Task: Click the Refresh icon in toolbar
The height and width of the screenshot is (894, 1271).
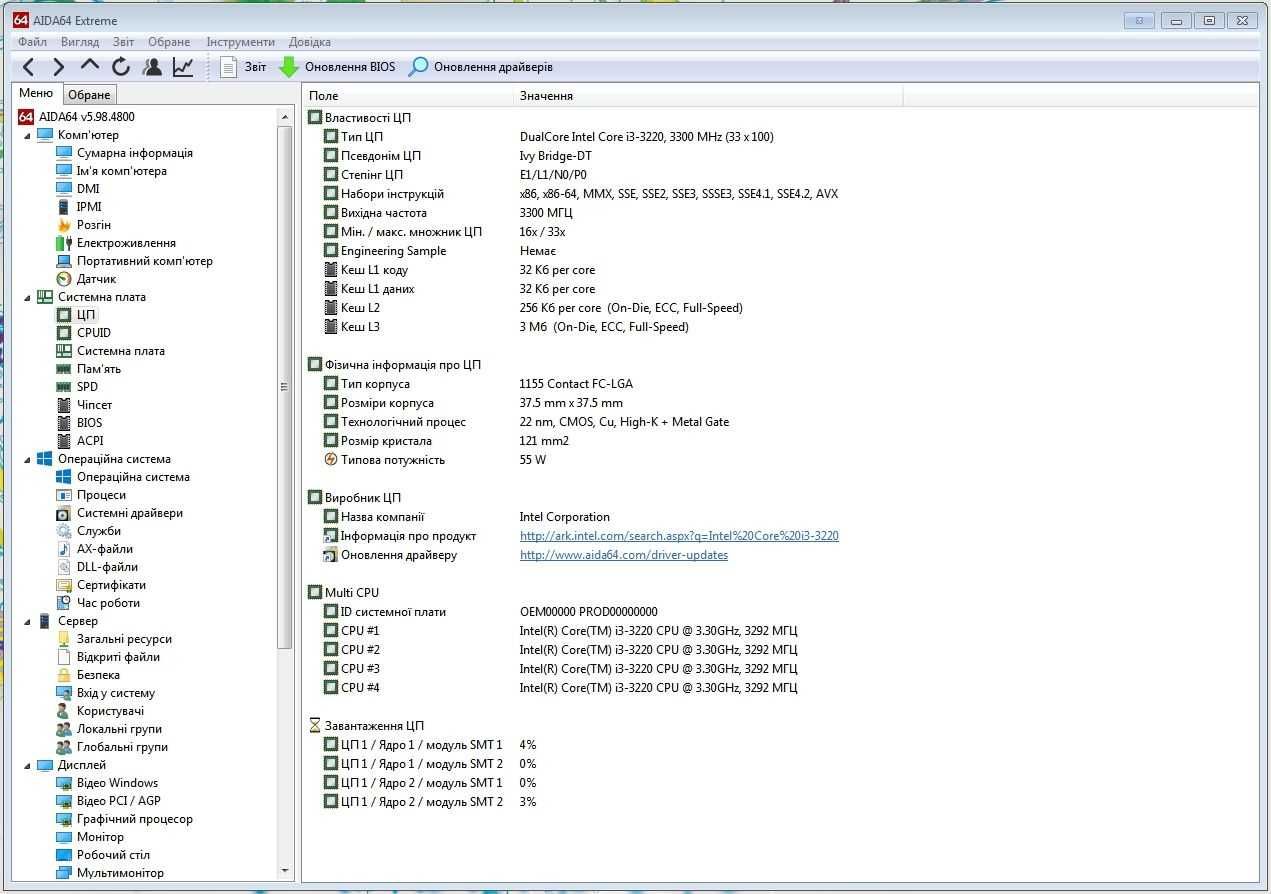Action: (x=121, y=67)
